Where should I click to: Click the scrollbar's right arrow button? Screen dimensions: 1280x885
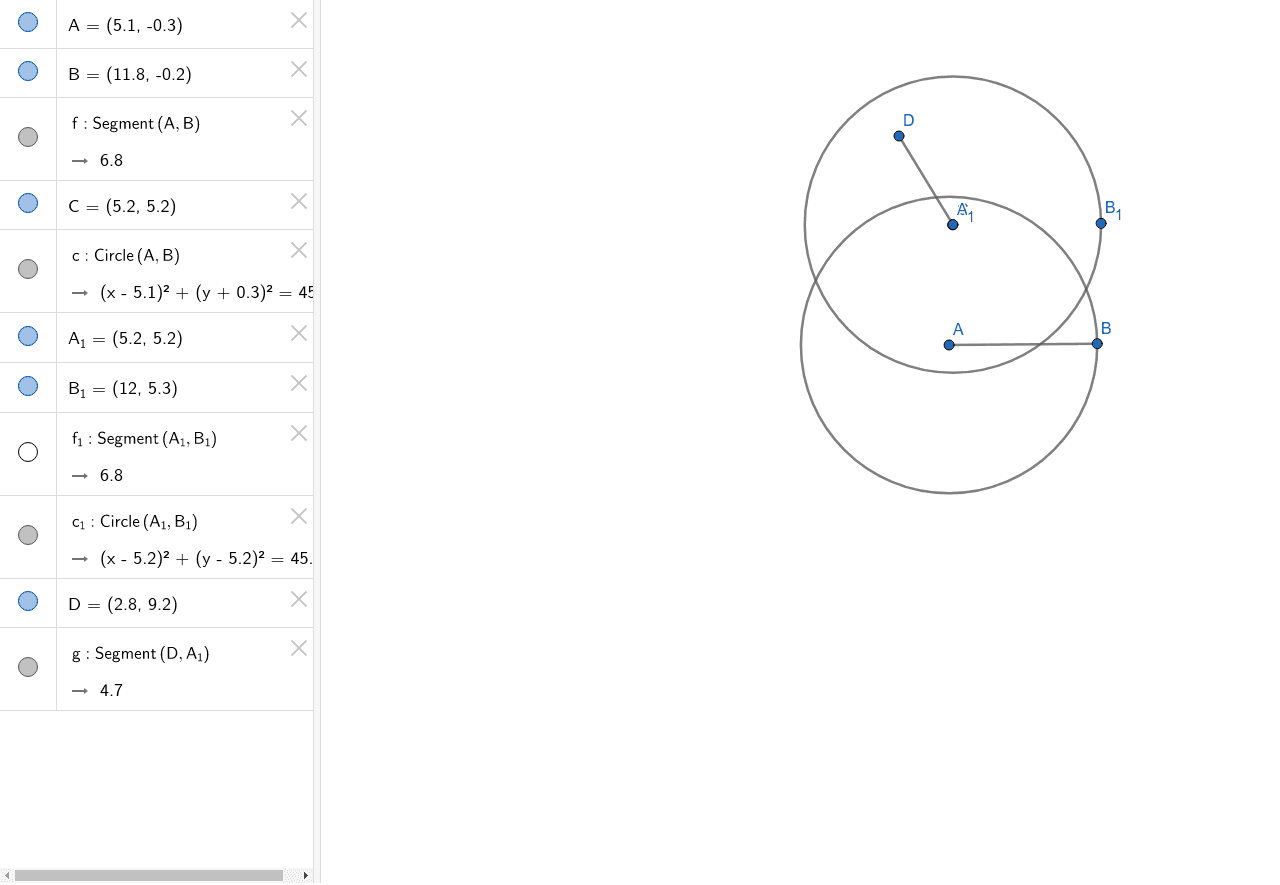click(306, 875)
